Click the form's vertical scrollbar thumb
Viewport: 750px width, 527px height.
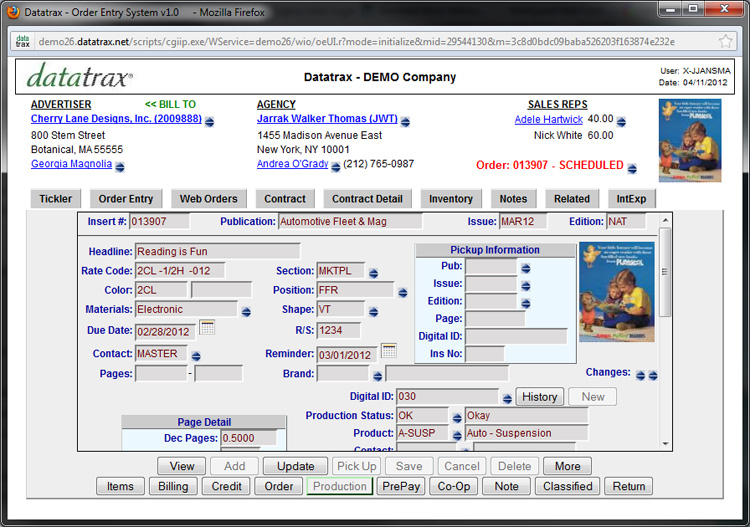(665, 272)
